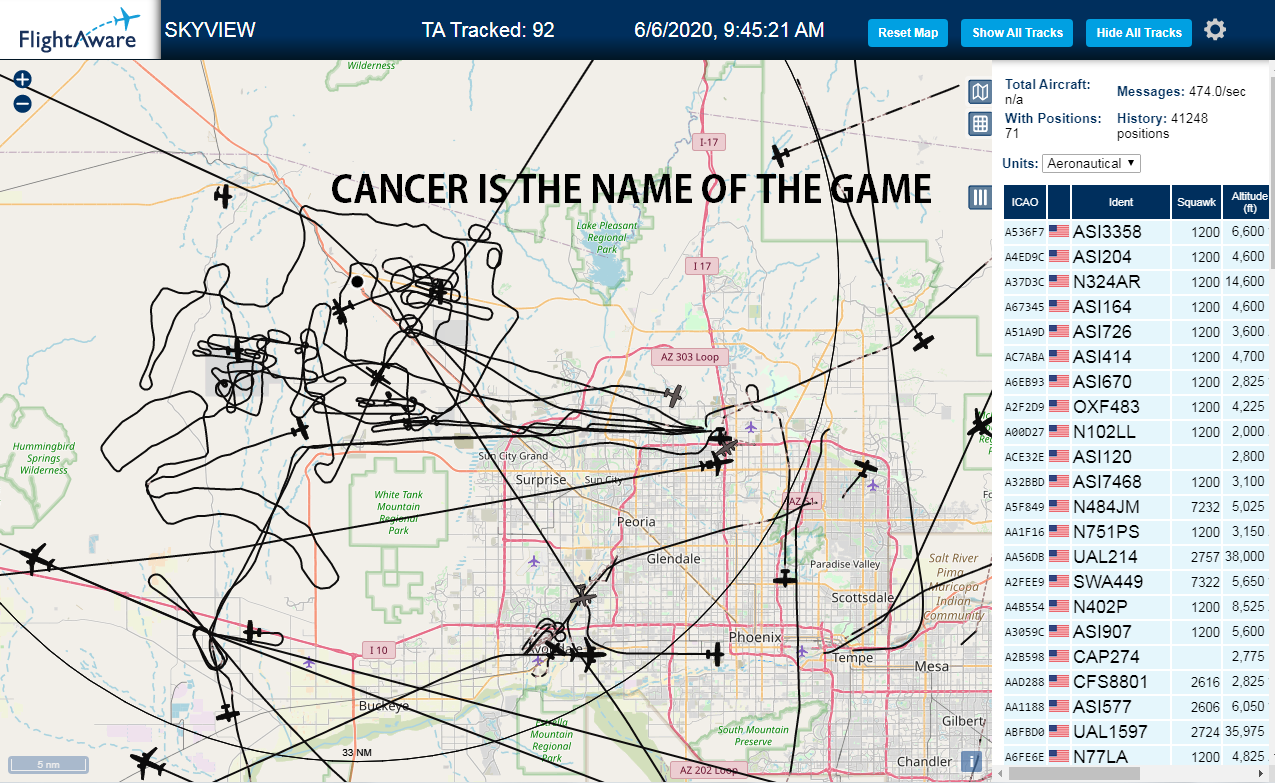
Task: Select the N77LA aircraft row
Action: [1139, 757]
